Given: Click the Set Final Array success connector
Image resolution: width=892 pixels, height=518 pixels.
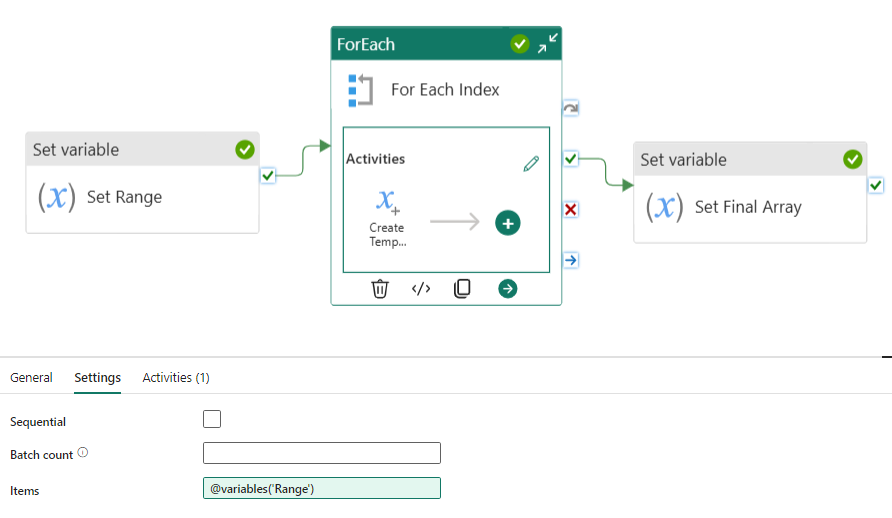Looking at the screenshot, I should coord(876,185).
